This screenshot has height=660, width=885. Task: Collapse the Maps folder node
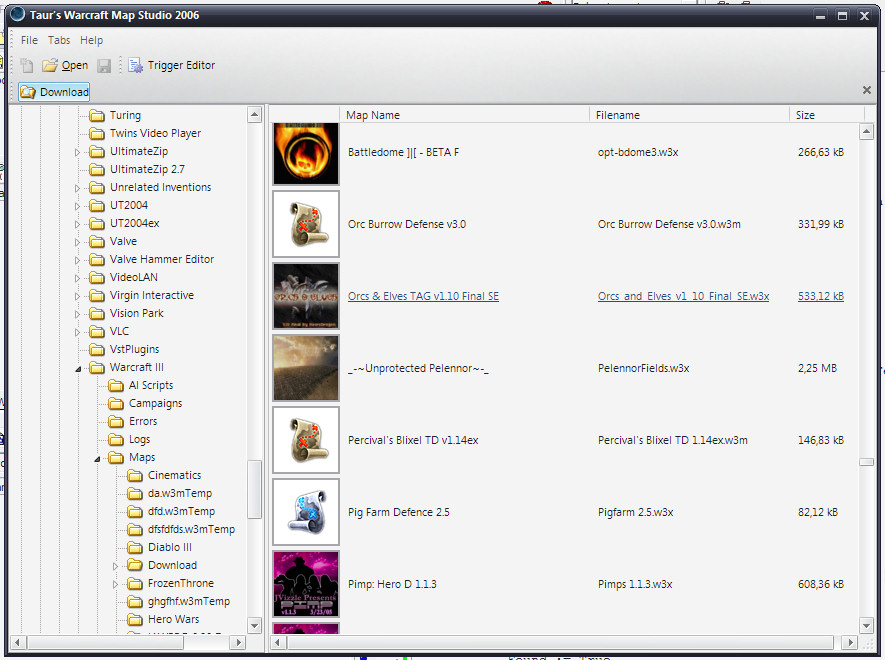click(x=97, y=459)
